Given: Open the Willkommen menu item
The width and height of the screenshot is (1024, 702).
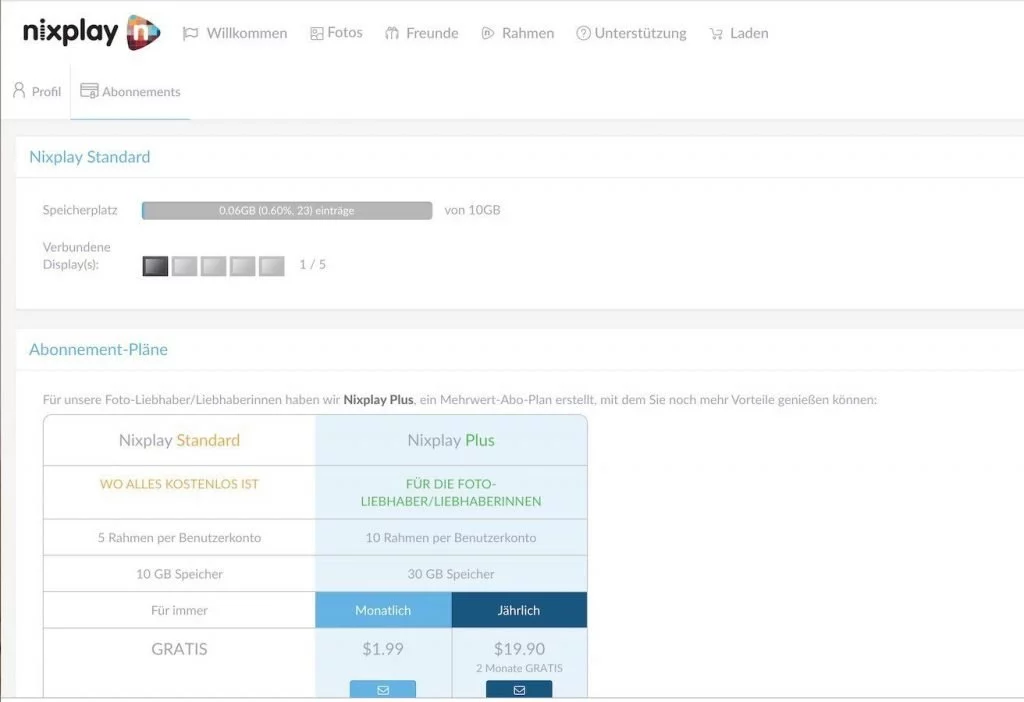Looking at the screenshot, I should (x=235, y=33).
